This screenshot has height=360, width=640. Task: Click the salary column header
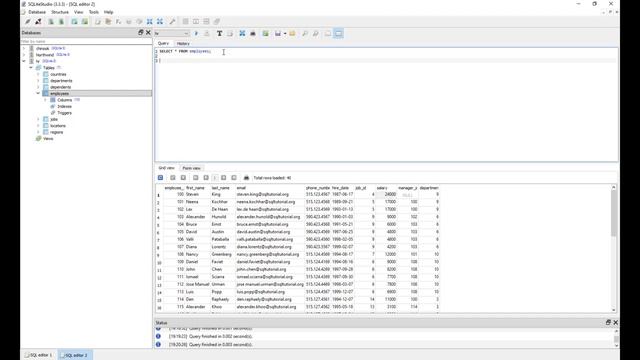click(386, 188)
